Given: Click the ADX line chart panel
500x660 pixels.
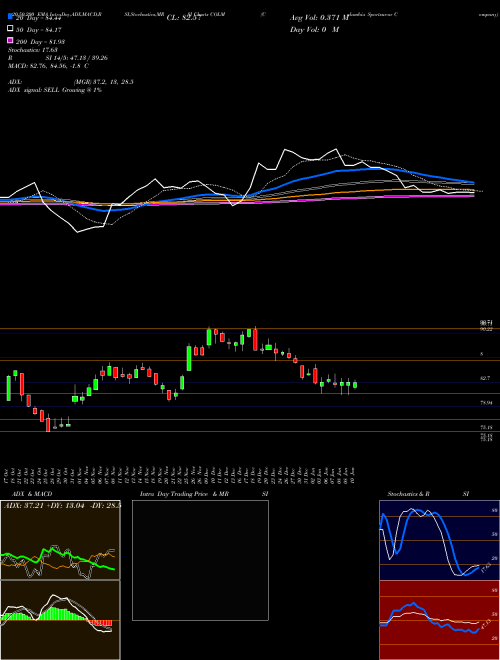Looking at the screenshot, I should pos(60,540).
